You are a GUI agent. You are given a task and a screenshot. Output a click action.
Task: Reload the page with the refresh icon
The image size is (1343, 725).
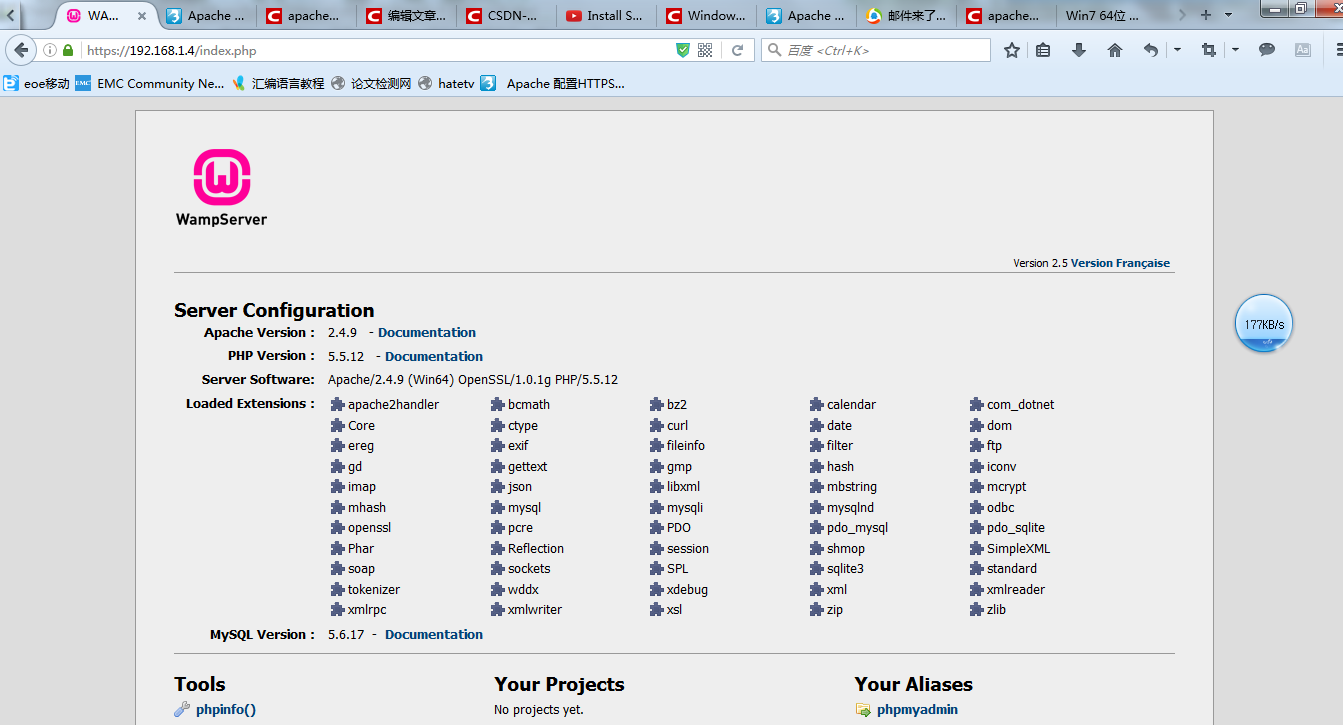[738, 50]
